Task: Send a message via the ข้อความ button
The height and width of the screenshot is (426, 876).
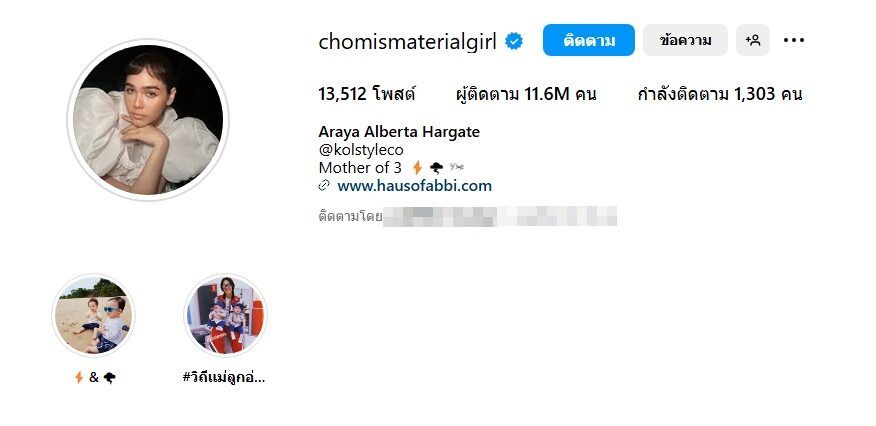Action: [685, 40]
